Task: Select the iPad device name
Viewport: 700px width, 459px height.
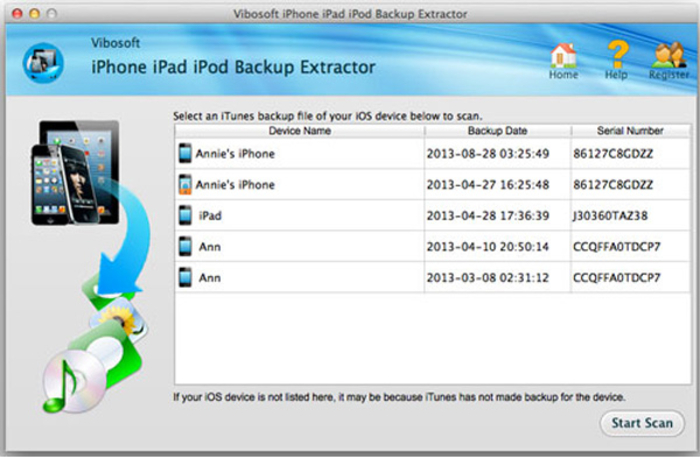Action: [x=210, y=216]
